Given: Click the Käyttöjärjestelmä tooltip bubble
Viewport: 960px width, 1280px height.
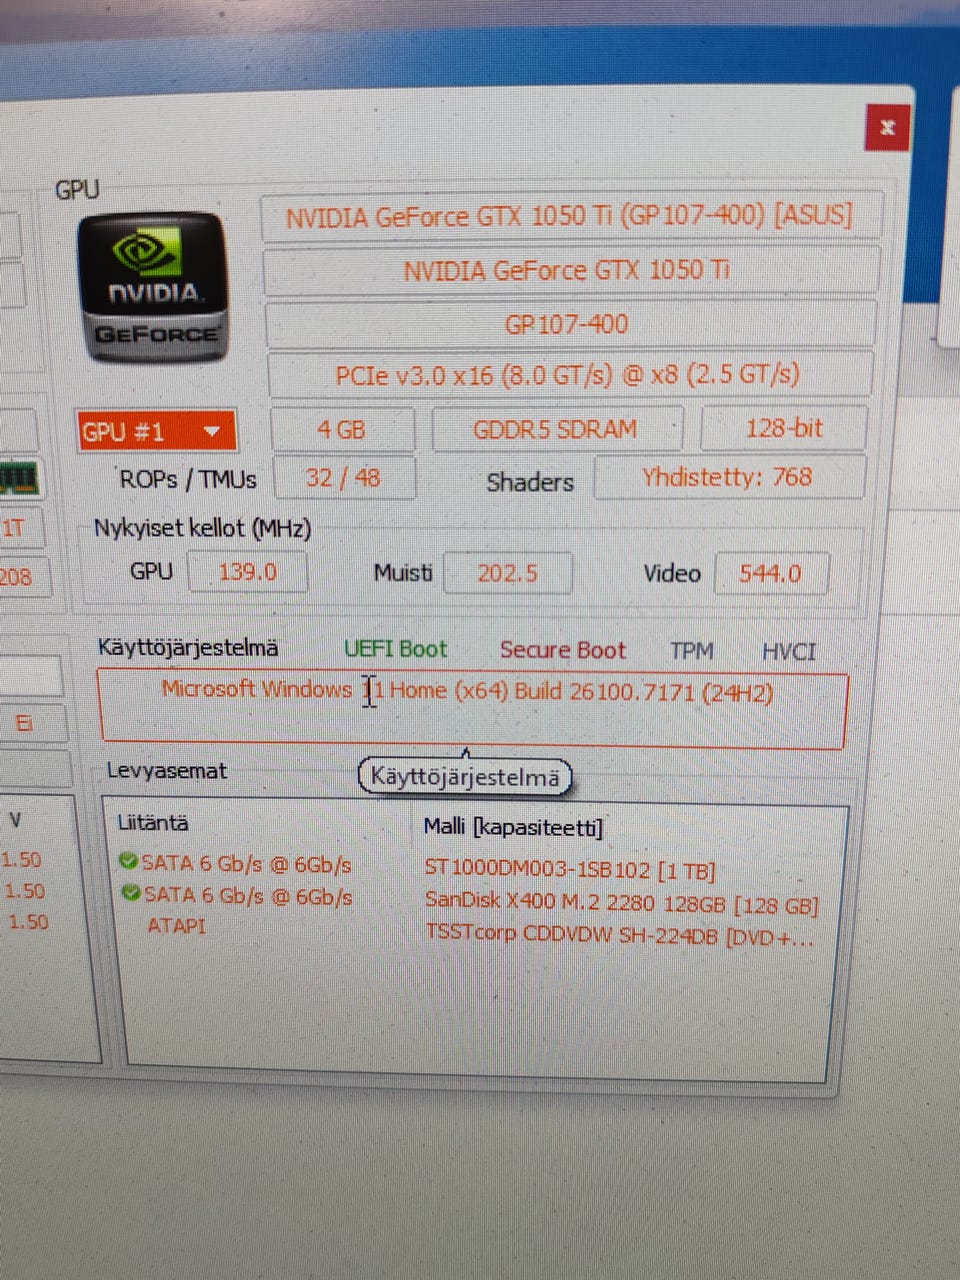Looking at the screenshot, I should pyautogui.click(x=465, y=776).
